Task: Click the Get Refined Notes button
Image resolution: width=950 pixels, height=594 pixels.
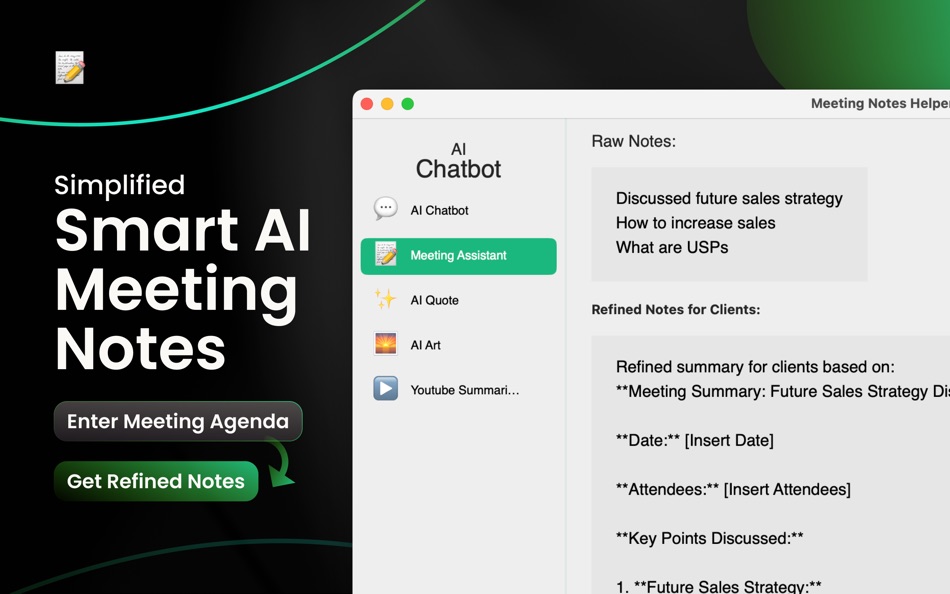Action: (156, 481)
